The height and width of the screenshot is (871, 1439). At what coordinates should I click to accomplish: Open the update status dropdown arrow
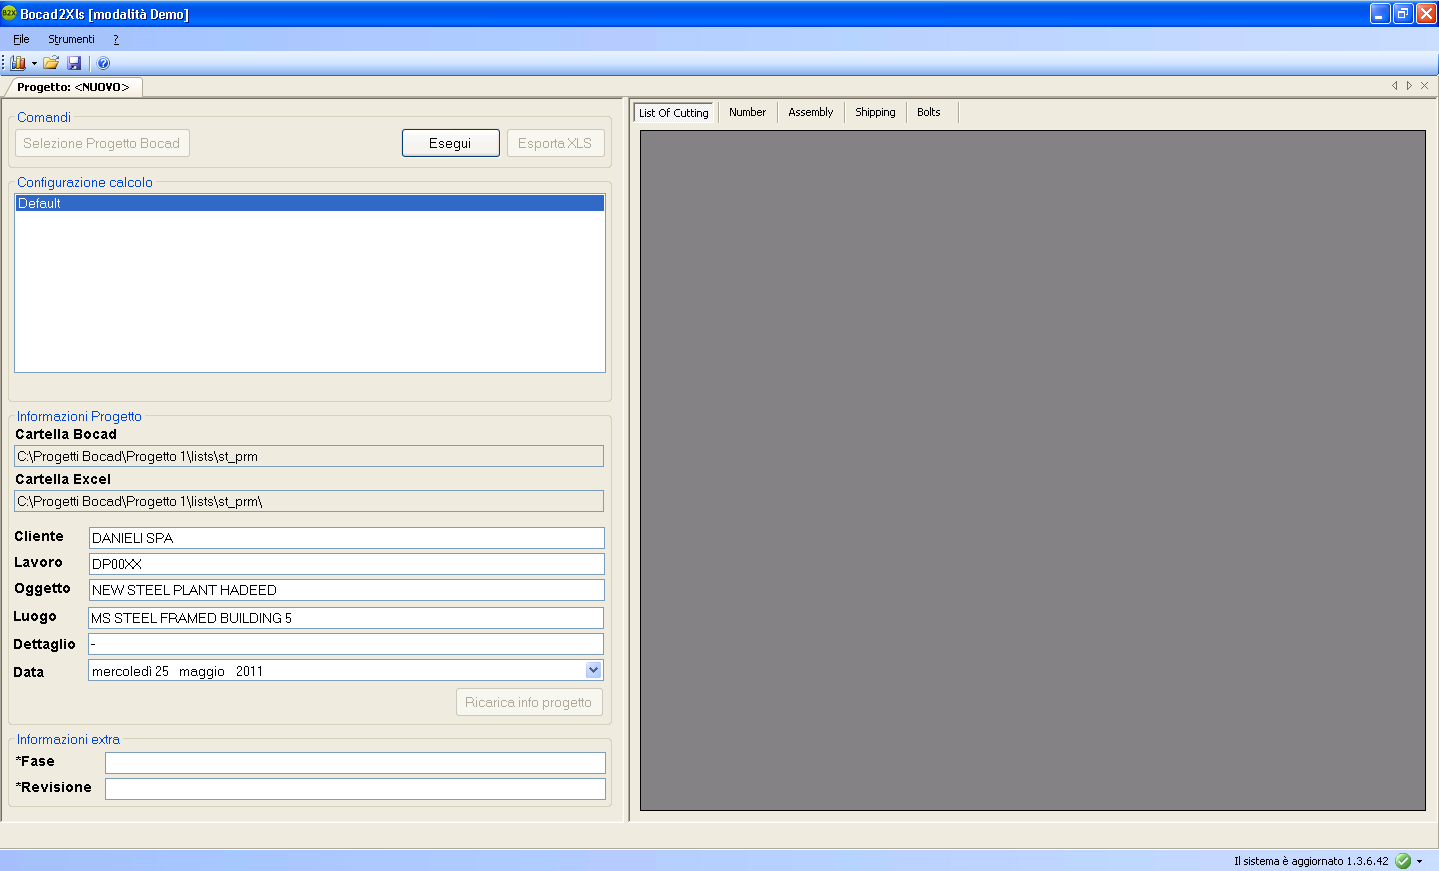(x=1419, y=861)
